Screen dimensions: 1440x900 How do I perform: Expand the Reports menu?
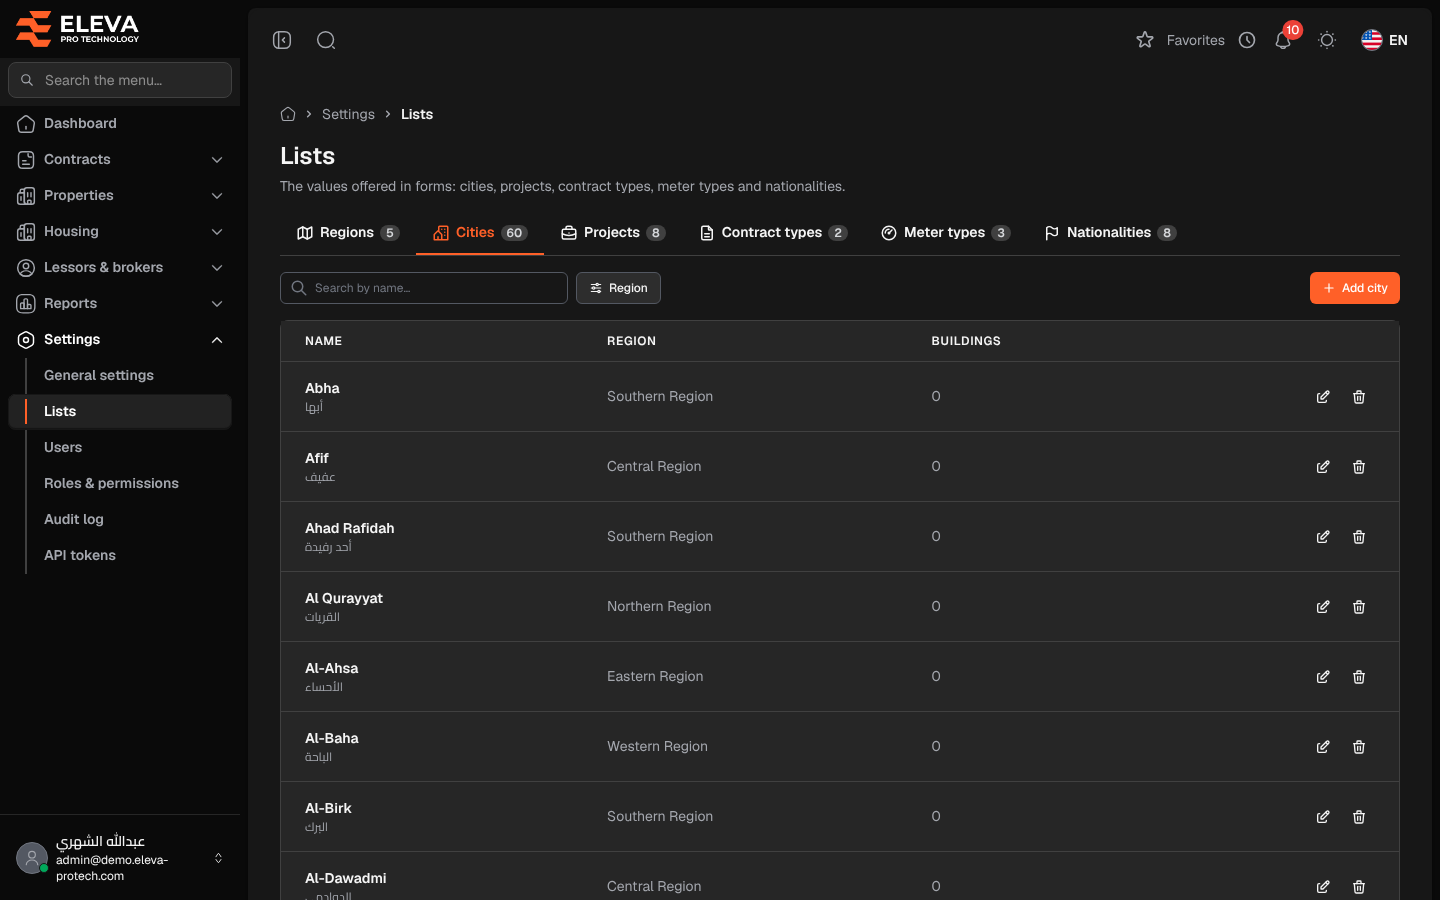[120, 303]
